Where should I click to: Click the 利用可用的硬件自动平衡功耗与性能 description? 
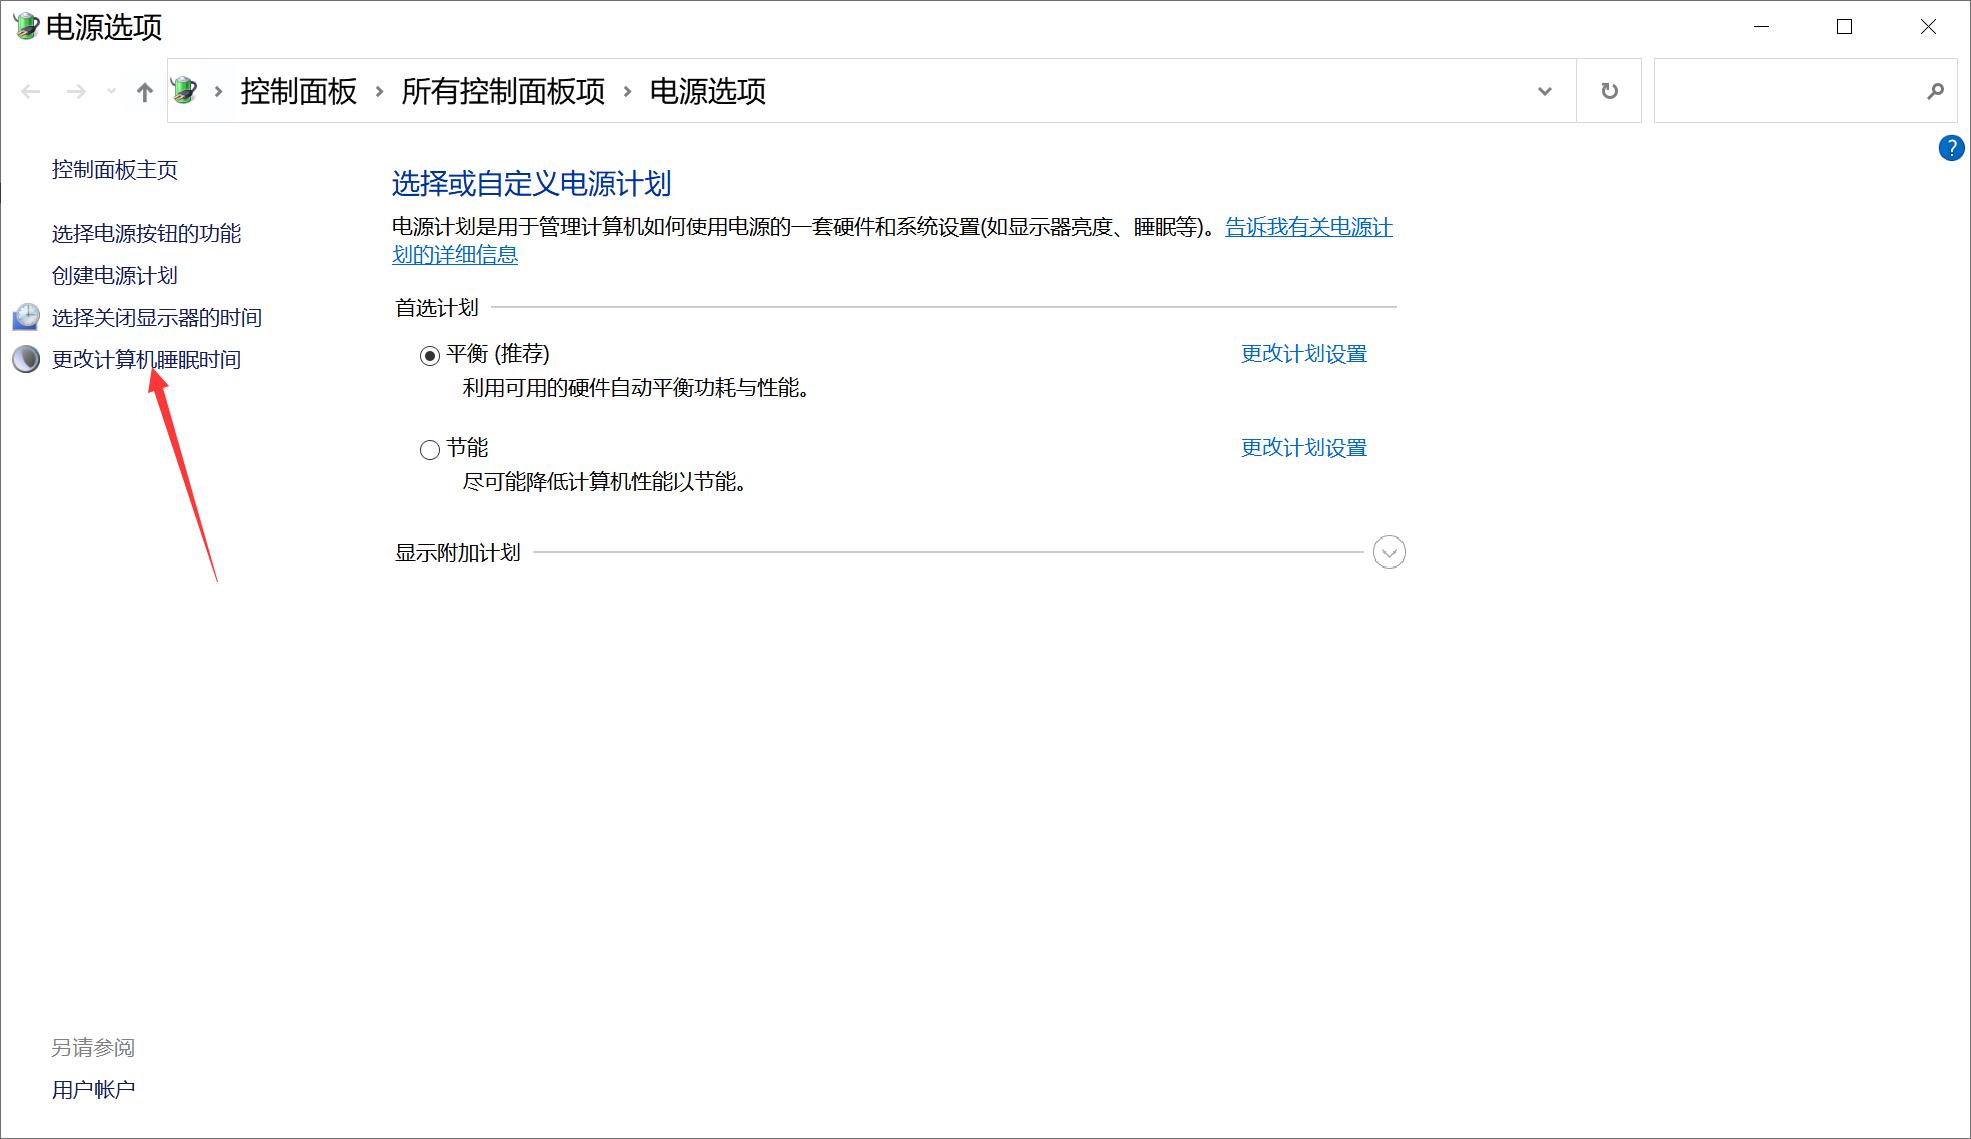pos(636,388)
